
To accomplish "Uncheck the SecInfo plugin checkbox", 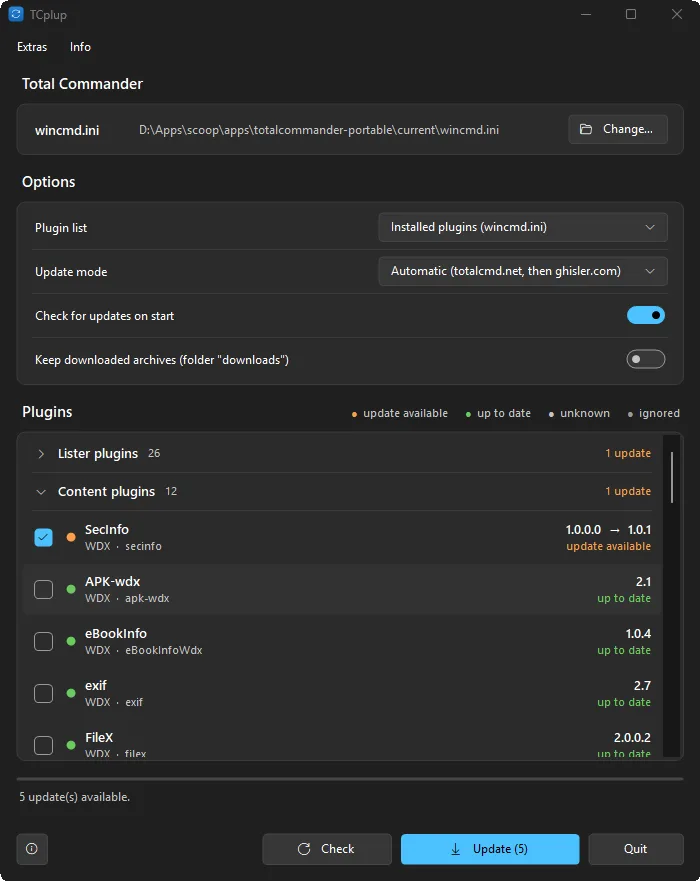I will [43, 537].
